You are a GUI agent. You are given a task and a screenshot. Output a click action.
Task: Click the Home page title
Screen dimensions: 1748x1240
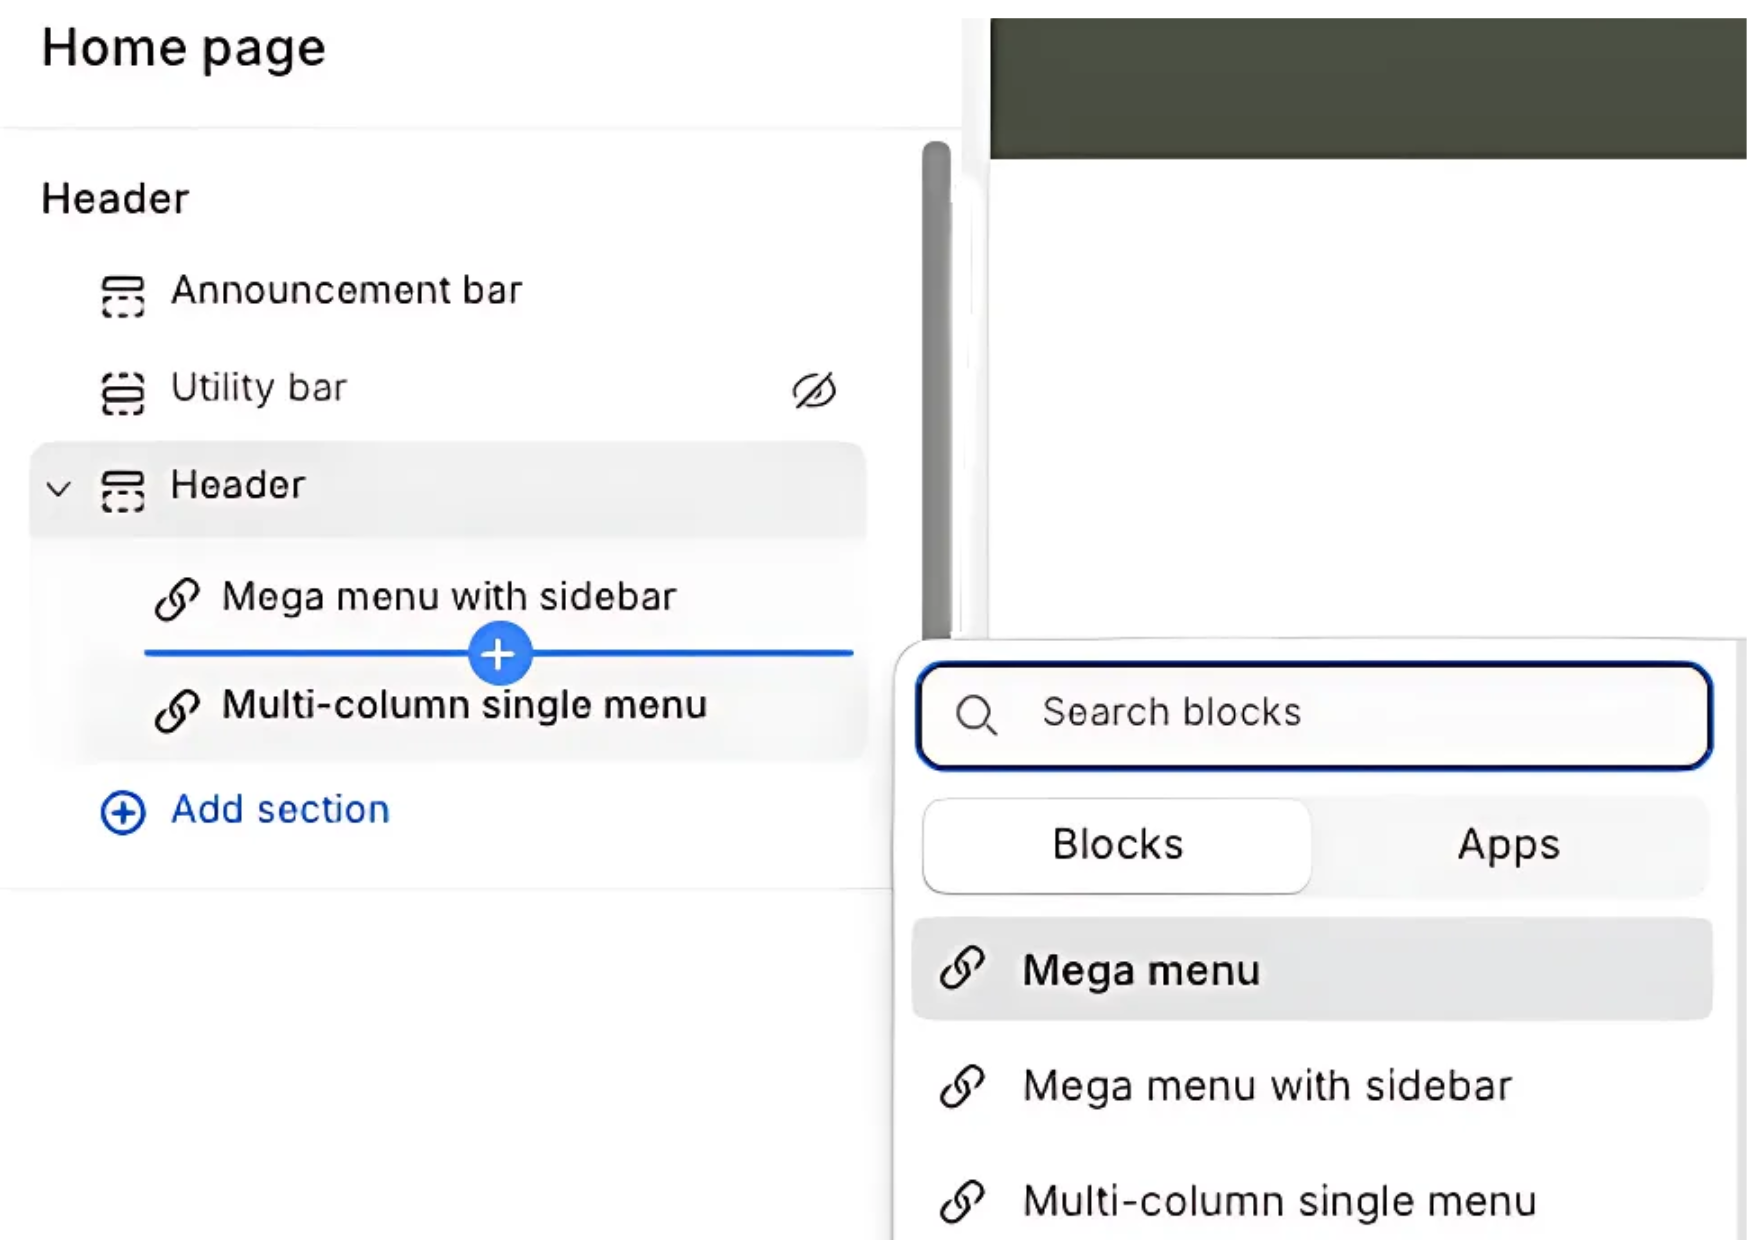(183, 49)
